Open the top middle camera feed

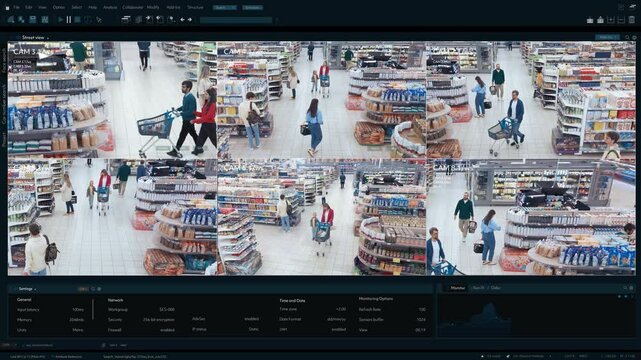coord(322,99)
